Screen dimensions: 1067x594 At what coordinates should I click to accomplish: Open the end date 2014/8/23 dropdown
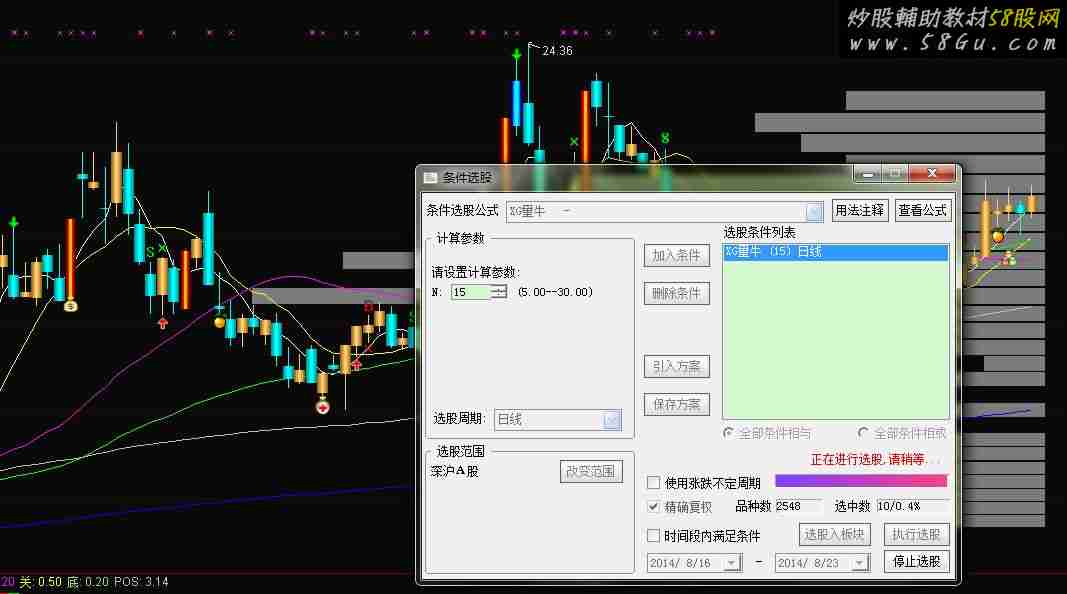pos(860,563)
